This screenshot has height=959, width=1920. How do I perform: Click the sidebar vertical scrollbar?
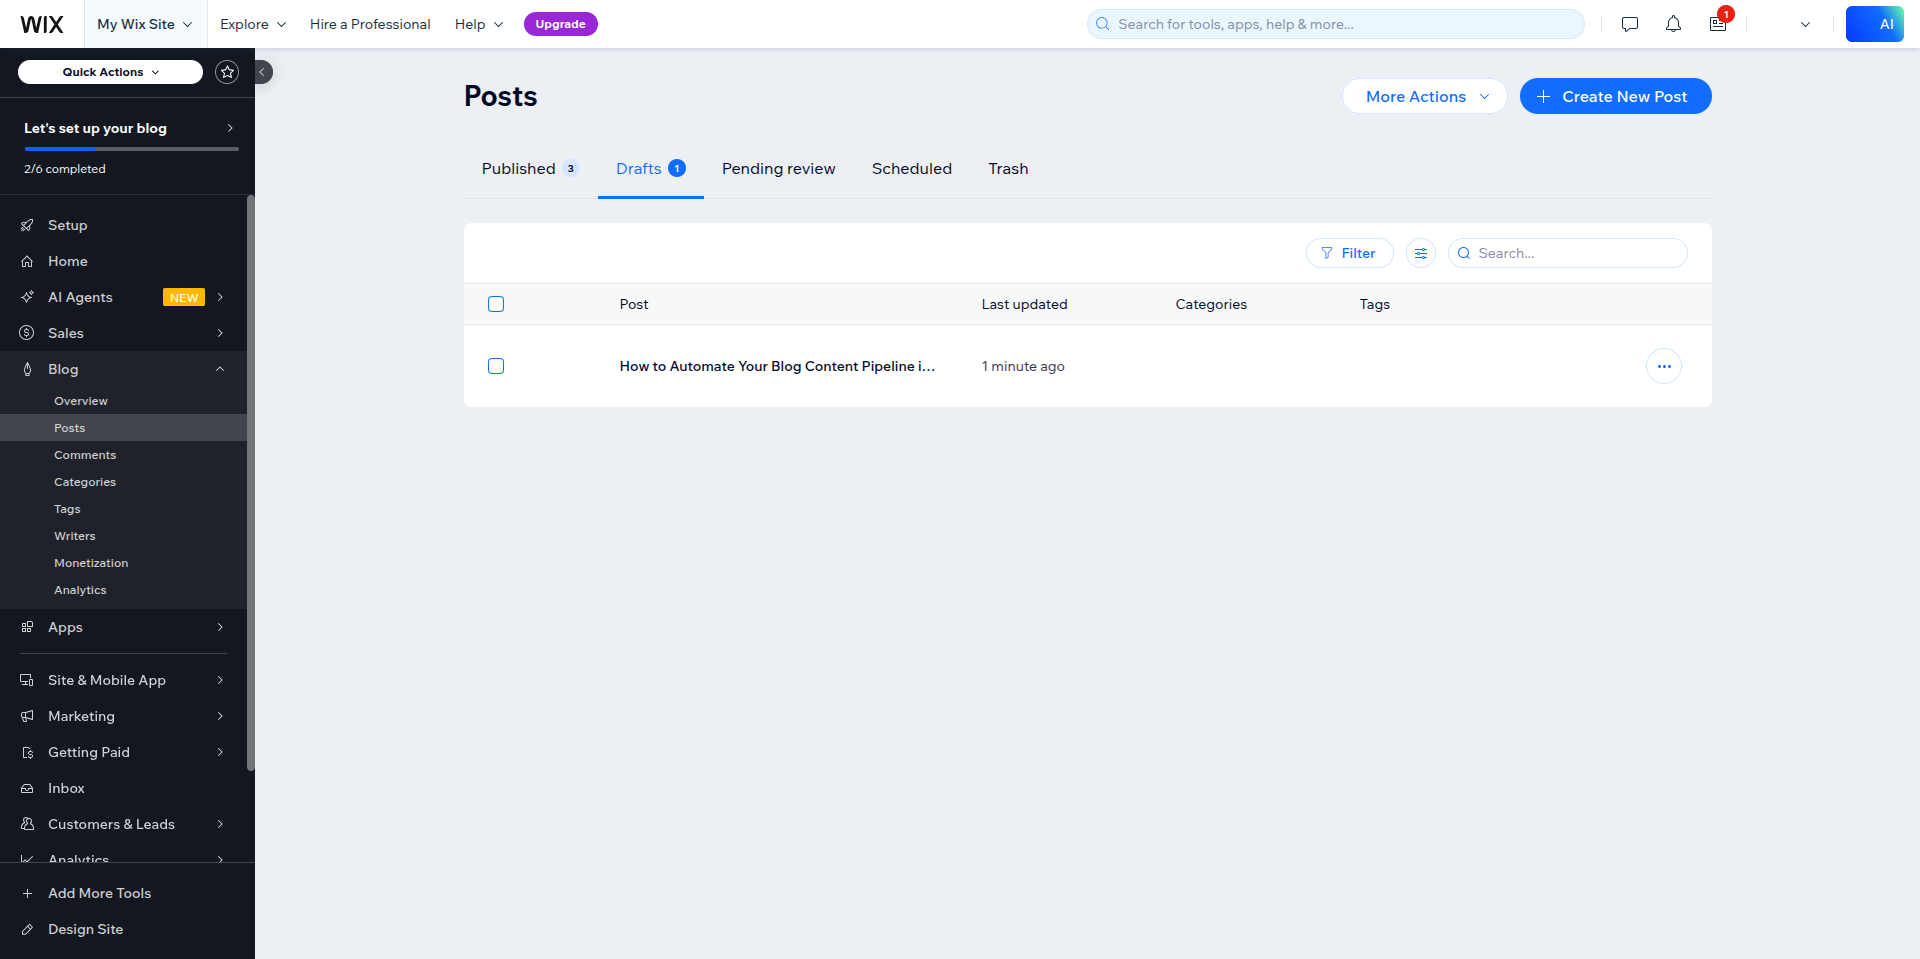(251, 483)
